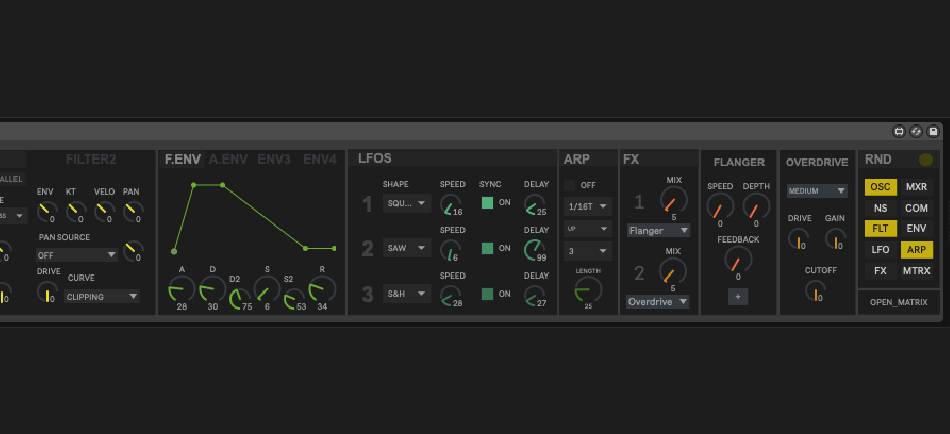Click the envelope graph start breakpoint
The height and width of the screenshot is (434, 950).
[174, 251]
